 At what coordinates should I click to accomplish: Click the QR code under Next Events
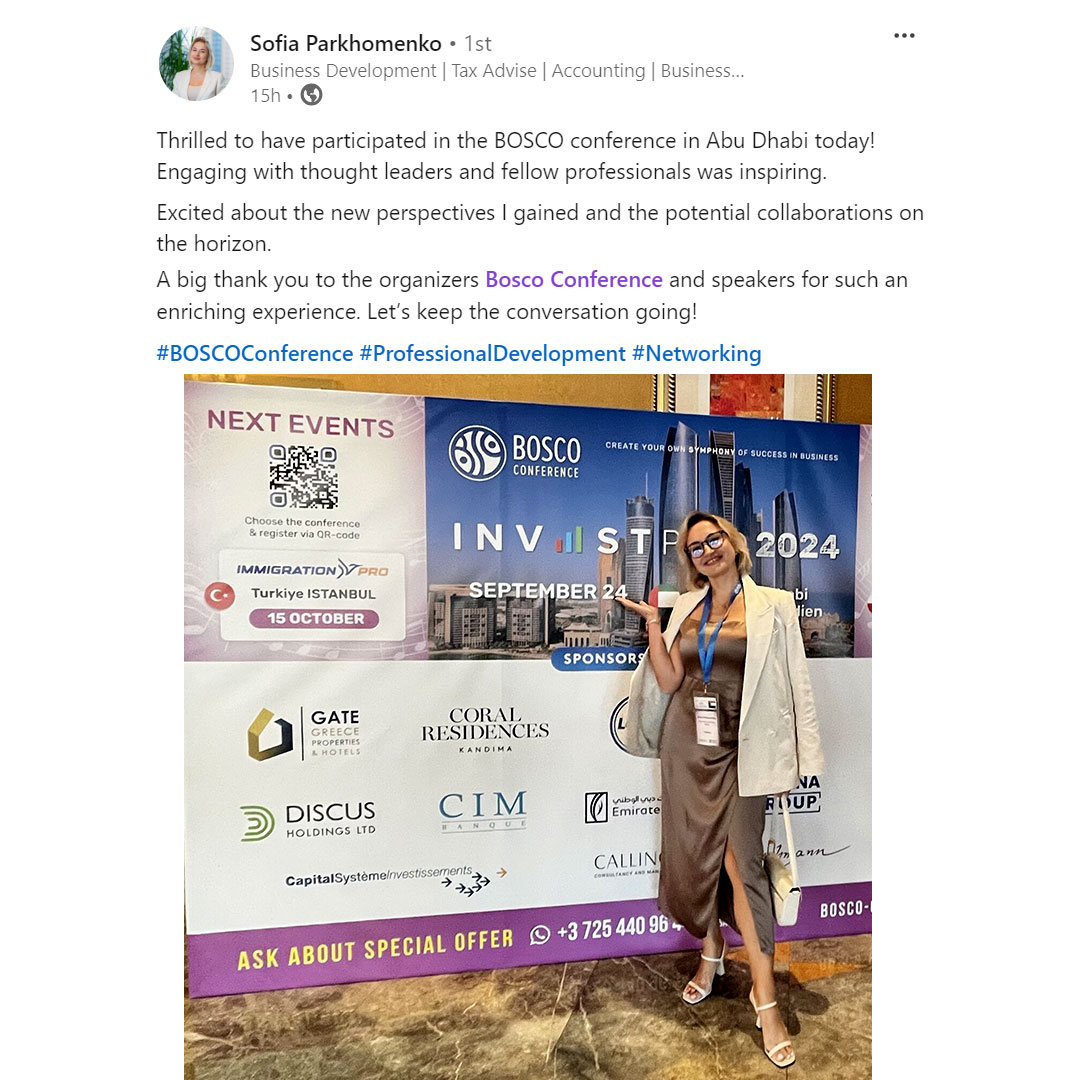(x=304, y=477)
